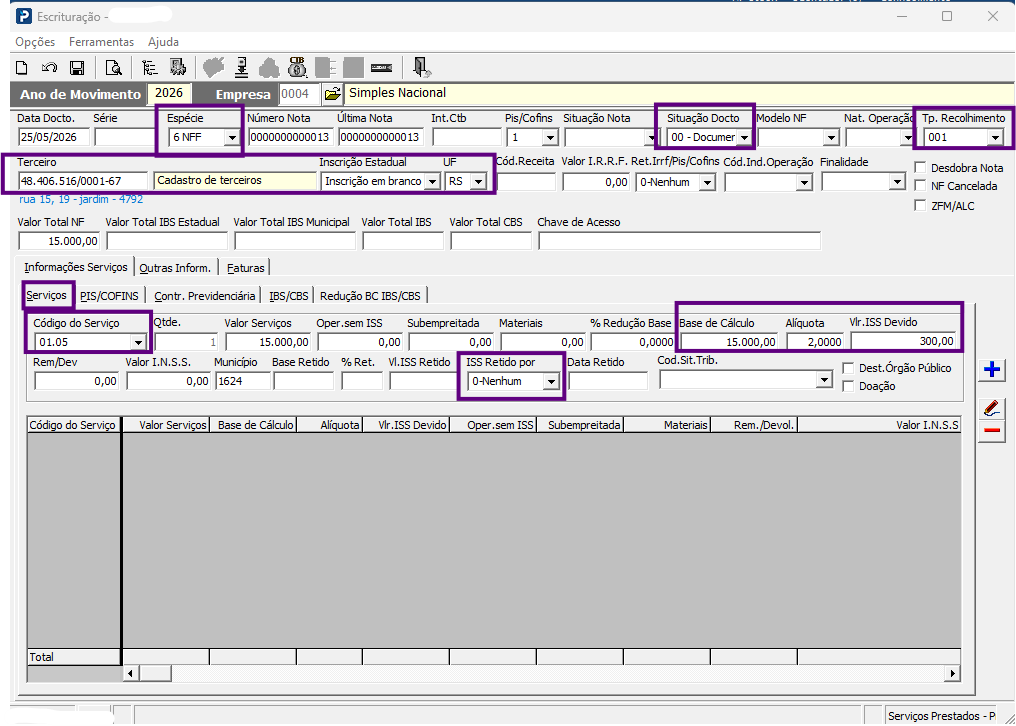Screen dimensions: 1016x726
Task: Expand the Código do Serviço combo box
Action: point(138,342)
